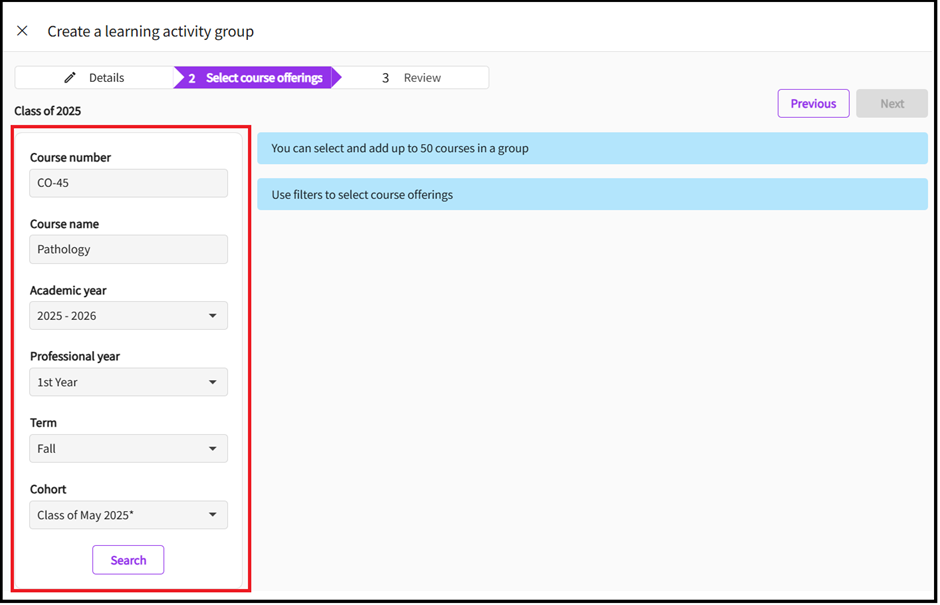Click the Course number field containing CO-45

[128, 183]
